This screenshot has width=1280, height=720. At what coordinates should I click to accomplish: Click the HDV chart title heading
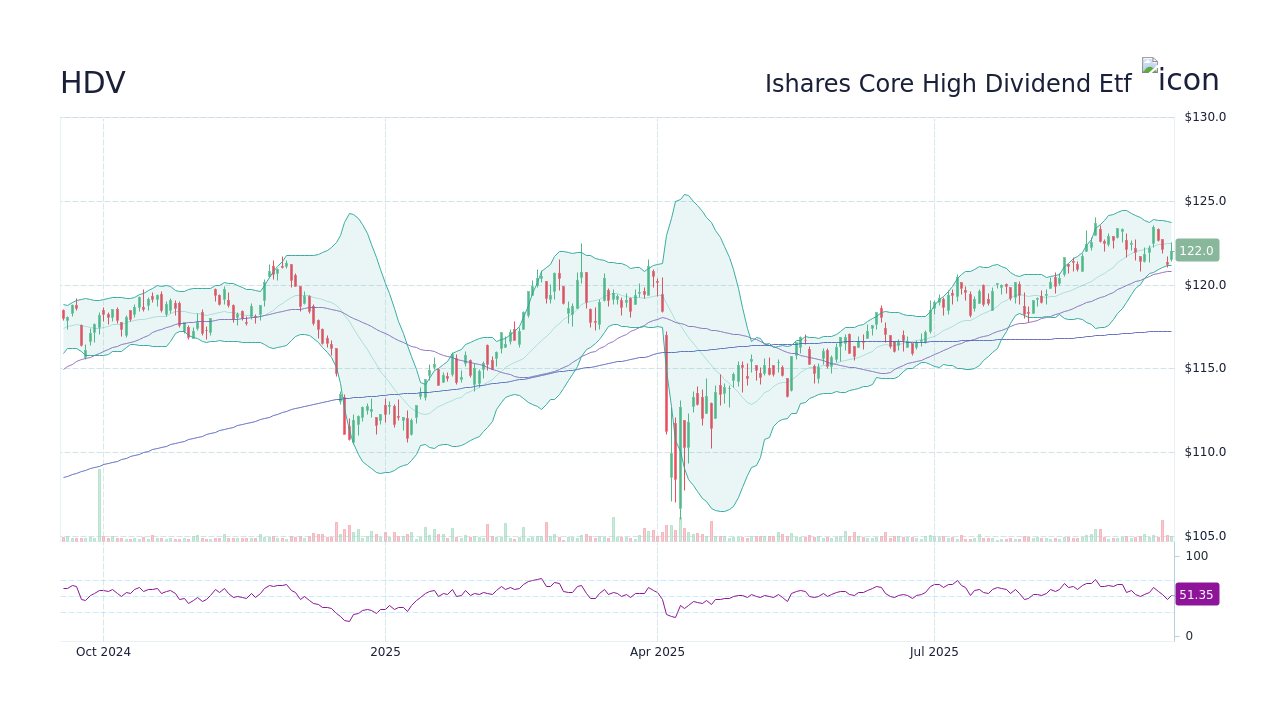click(x=92, y=82)
